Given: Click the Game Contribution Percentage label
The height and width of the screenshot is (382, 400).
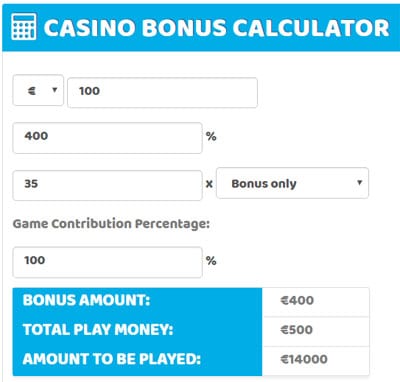Looking at the screenshot, I should [x=111, y=224].
